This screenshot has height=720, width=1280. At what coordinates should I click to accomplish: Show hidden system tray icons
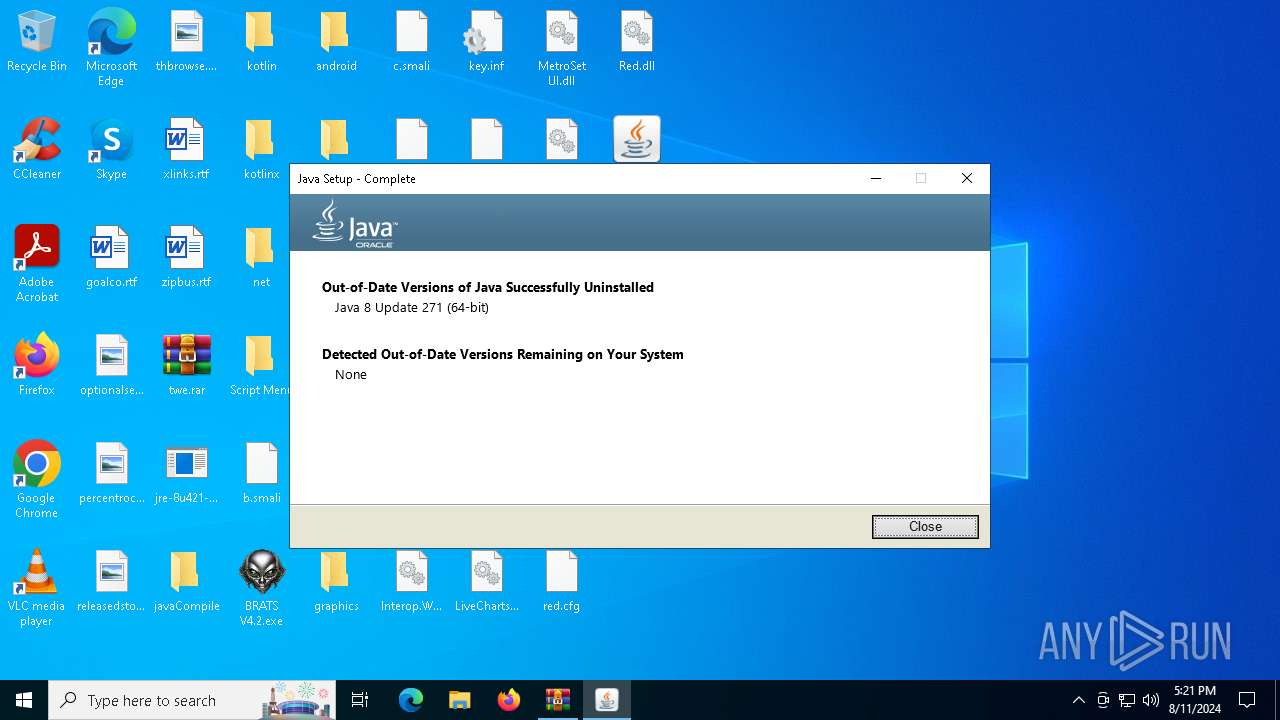point(1078,700)
